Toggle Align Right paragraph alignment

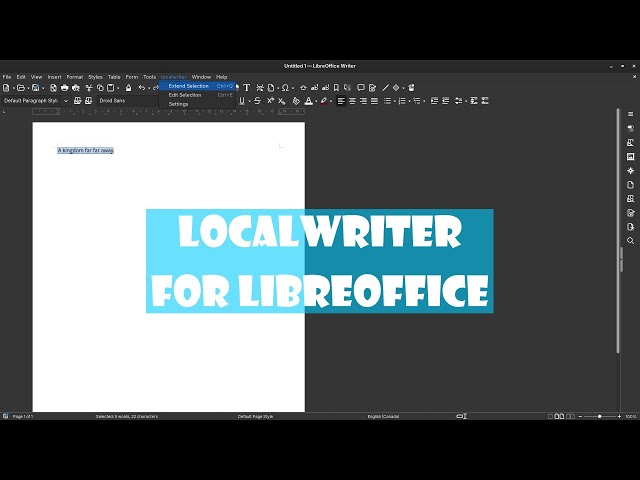[x=363, y=101]
